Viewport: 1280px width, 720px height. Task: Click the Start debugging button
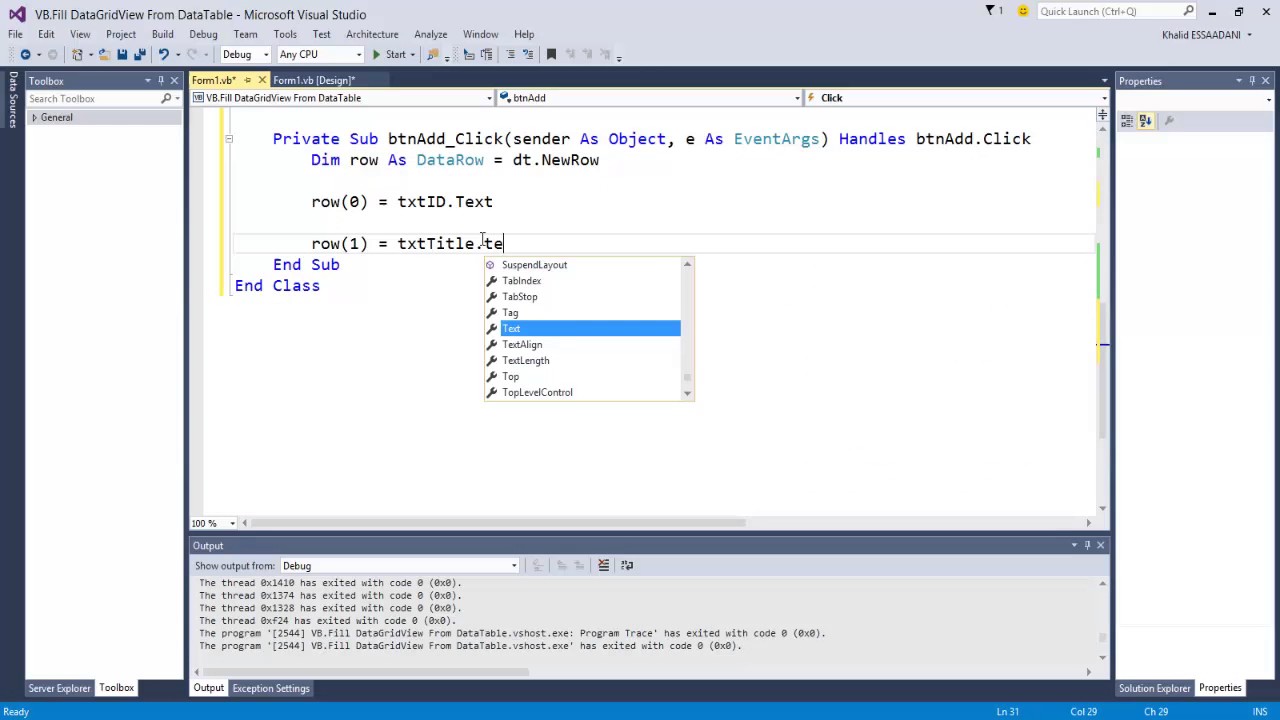pos(389,54)
